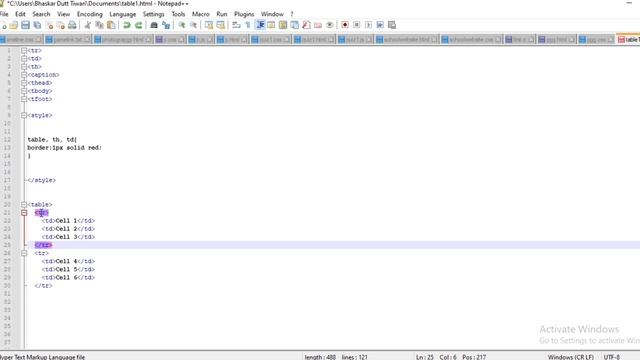Image resolution: width=640 pixels, height=360 pixels.
Task: Click the 'Ln : 25' status bar field
Action: pyautogui.click(x=424, y=357)
